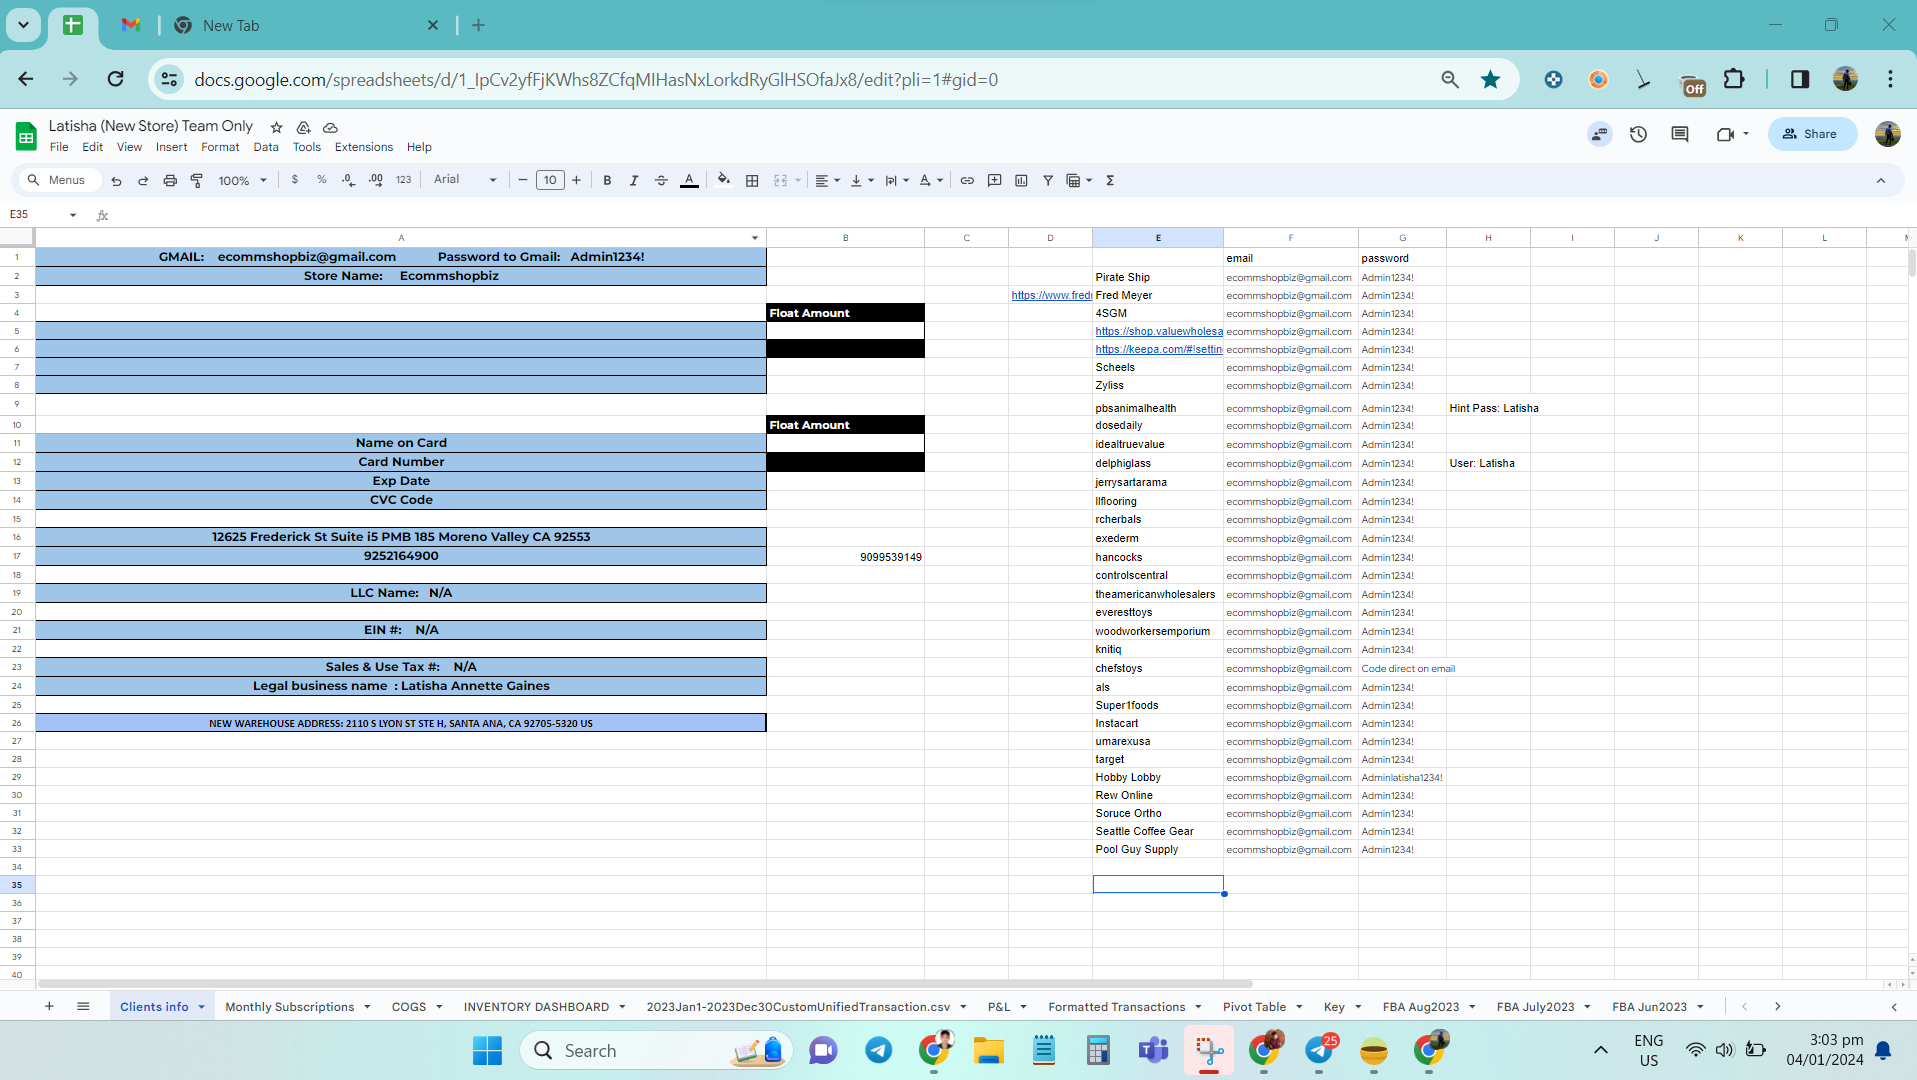Create a filter
The width and height of the screenshot is (1917, 1080).
click(1048, 181)
